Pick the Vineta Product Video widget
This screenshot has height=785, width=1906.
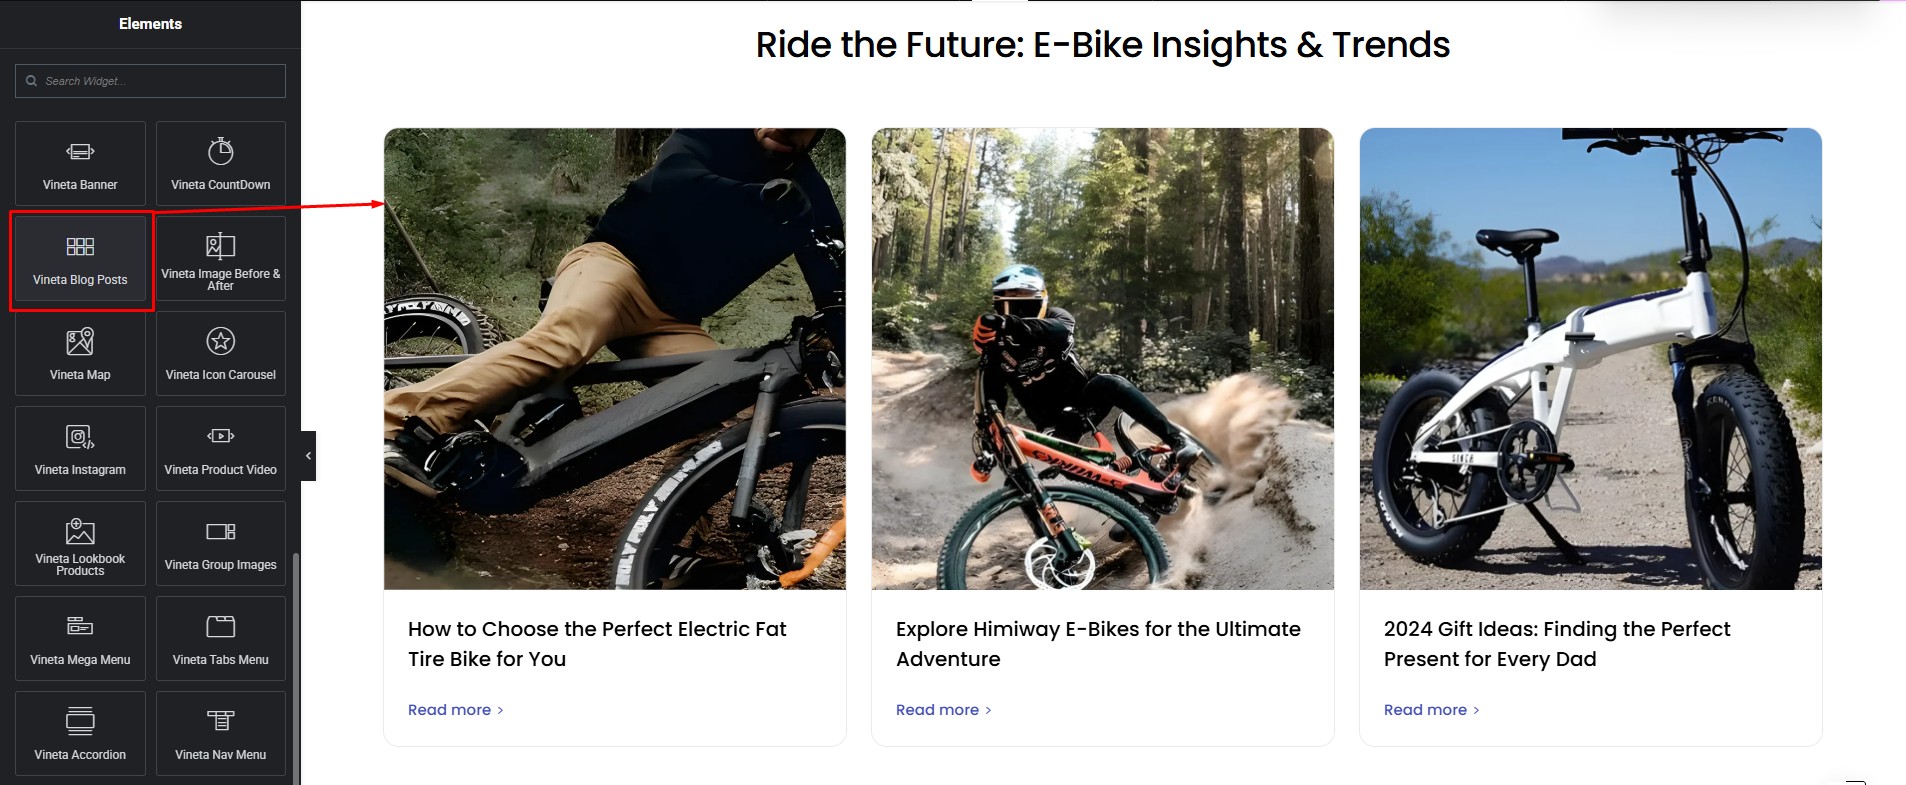point(220,449)
